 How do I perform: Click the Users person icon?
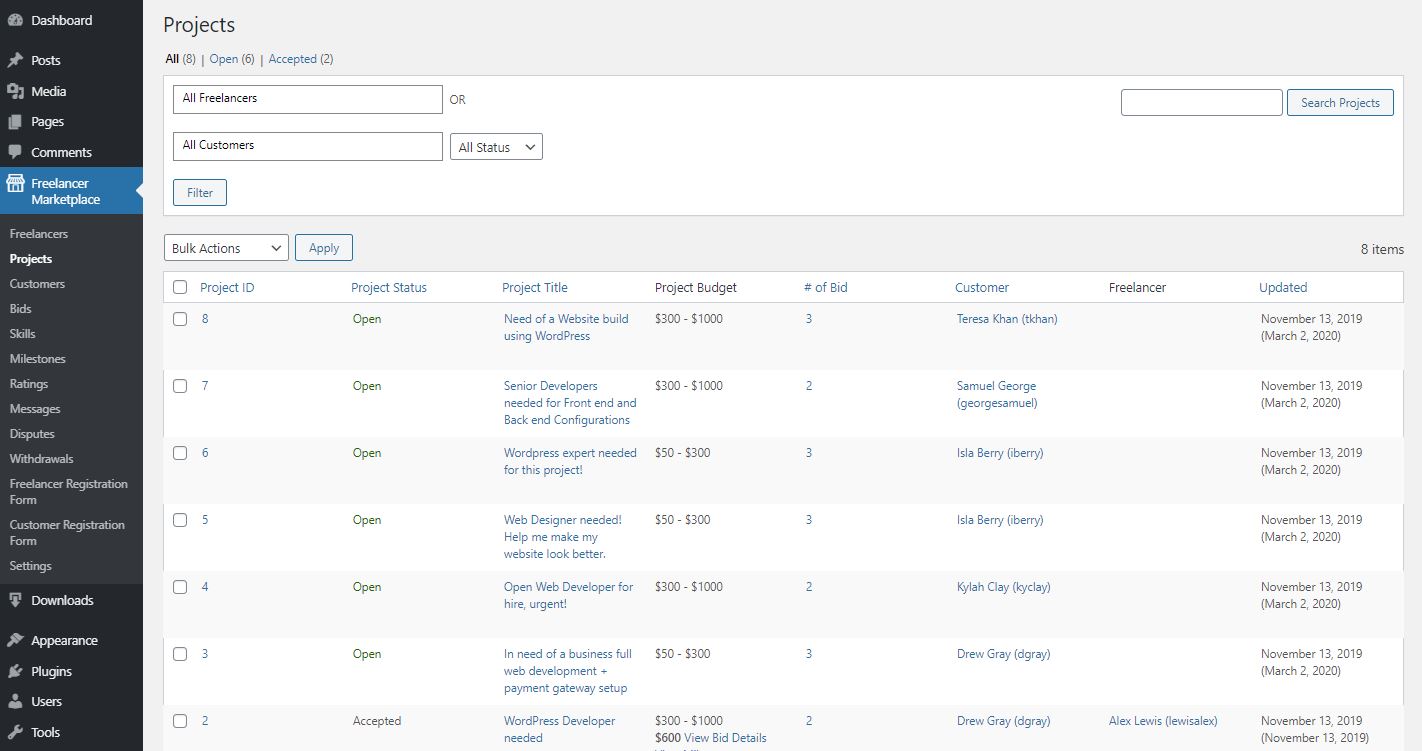(15, 701)
